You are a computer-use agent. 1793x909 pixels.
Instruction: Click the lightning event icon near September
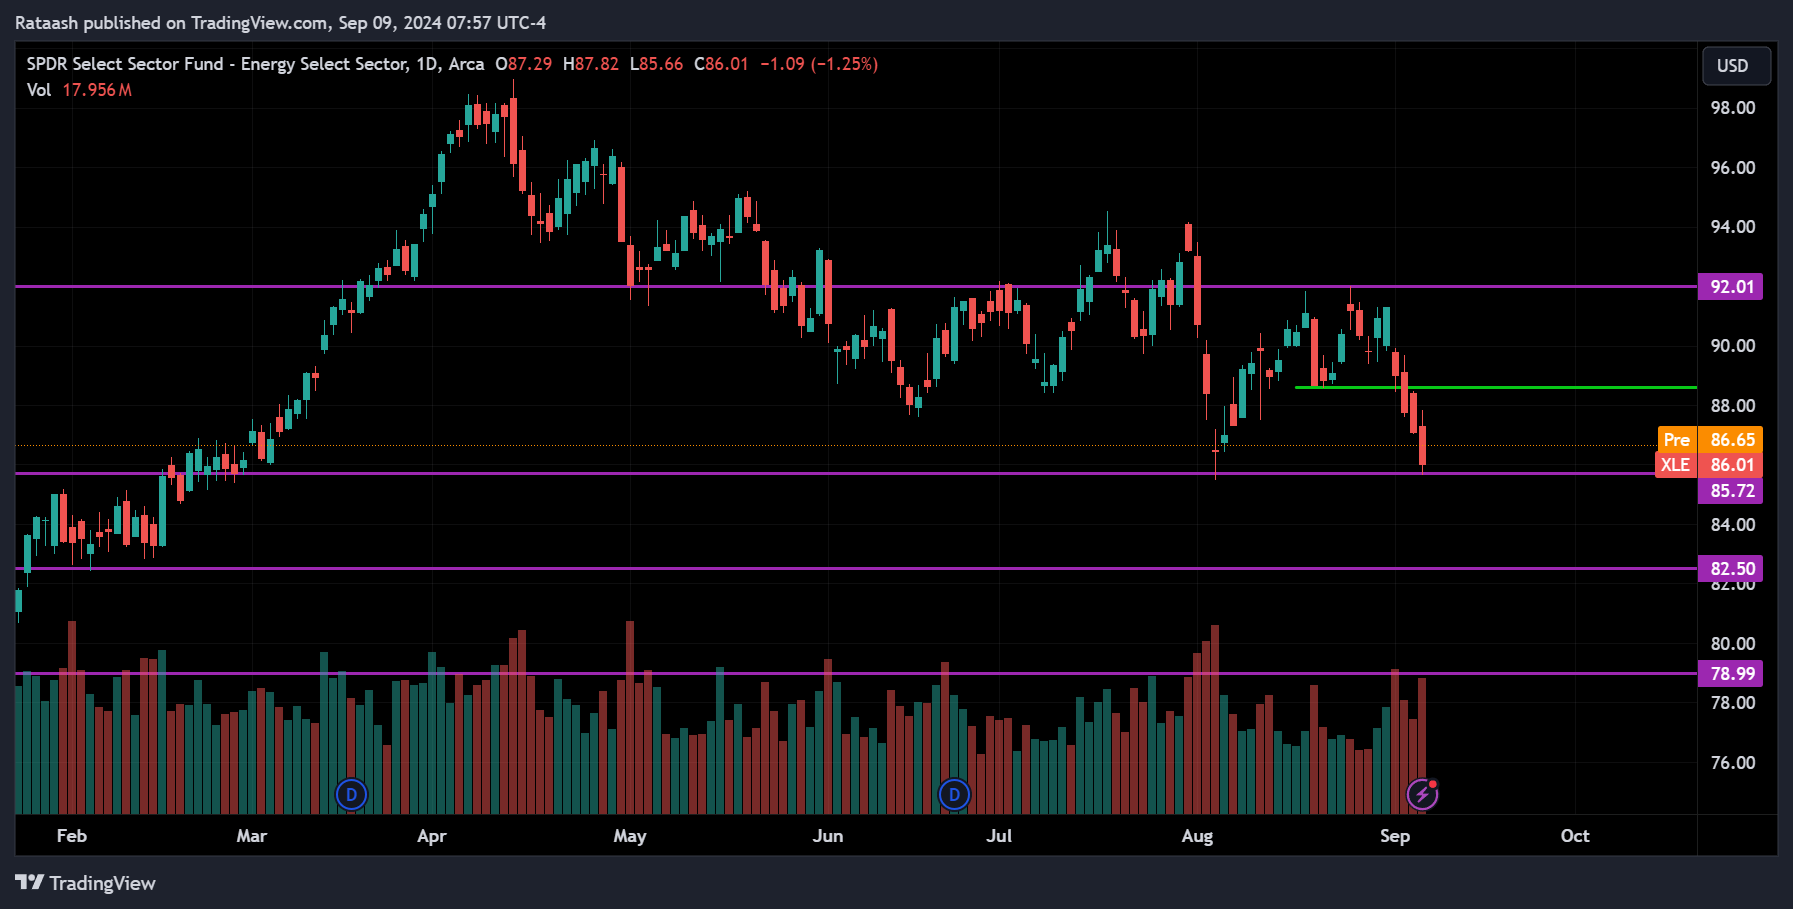1422,795
